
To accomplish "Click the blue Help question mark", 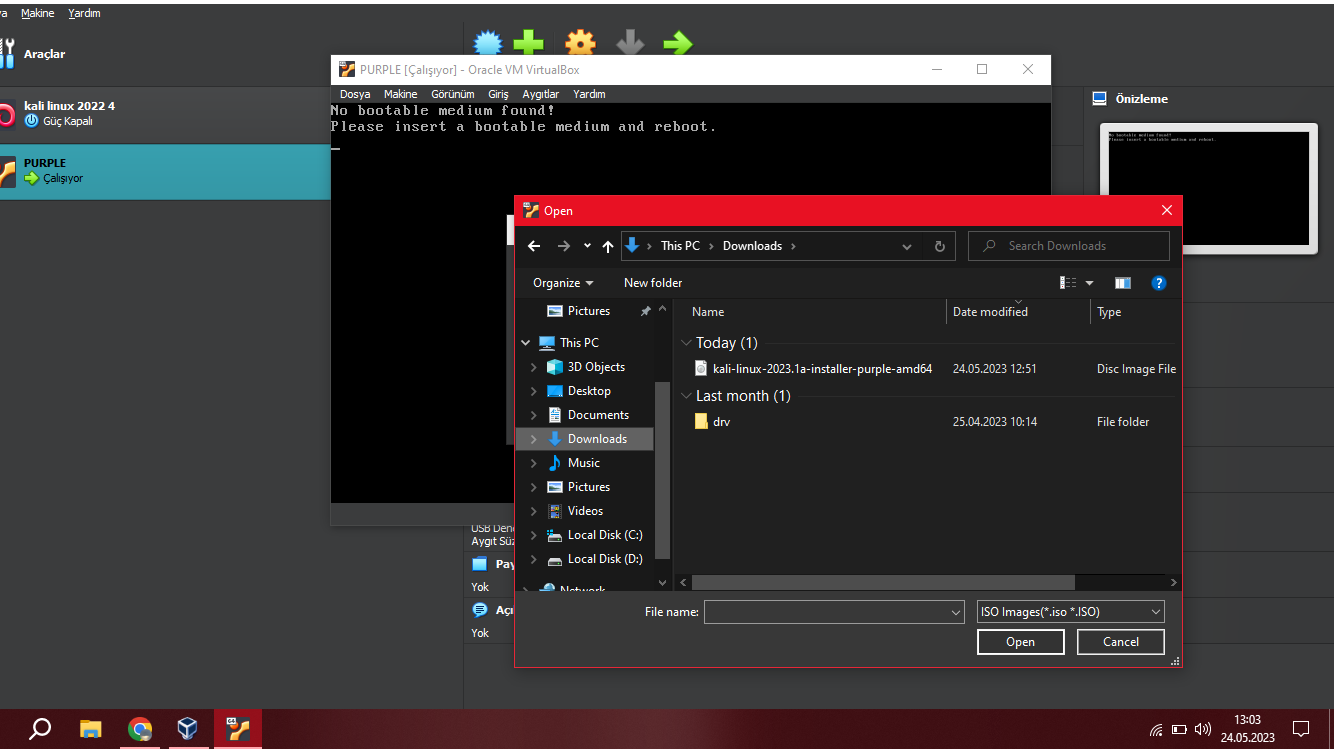I will [x=1159, y=283].
